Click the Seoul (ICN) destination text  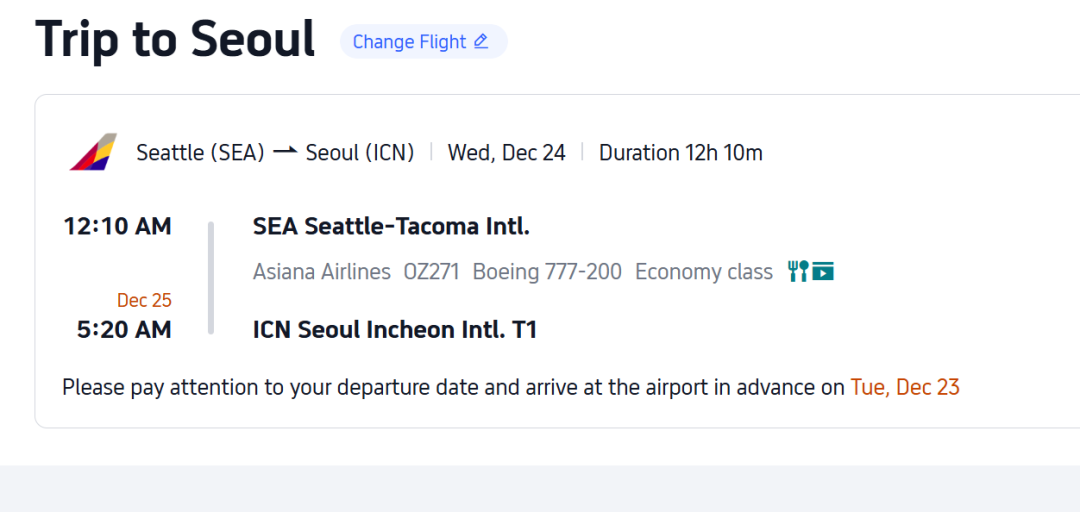coord(360,153)
